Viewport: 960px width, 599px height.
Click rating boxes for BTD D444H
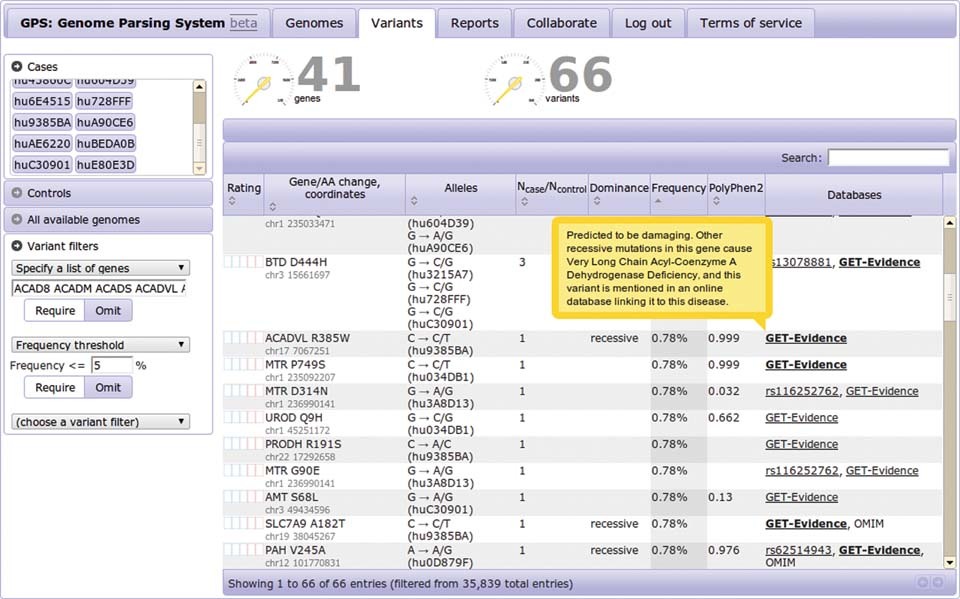tap(243, 262)
